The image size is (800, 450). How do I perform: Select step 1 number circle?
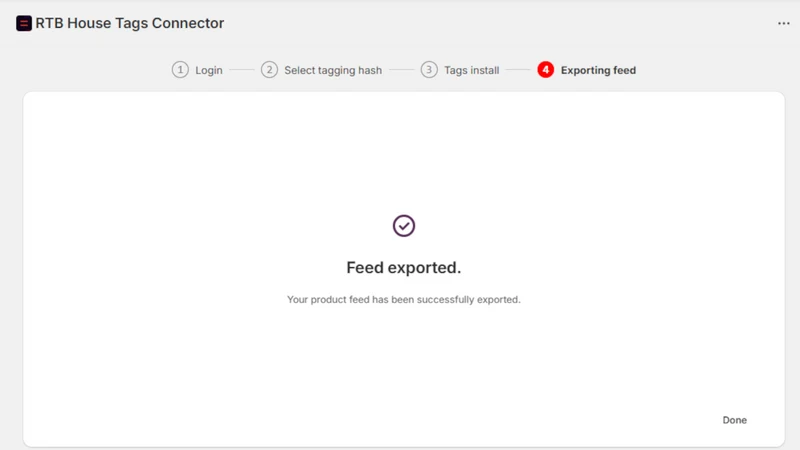pyautogui.click(x=180, y=70)
